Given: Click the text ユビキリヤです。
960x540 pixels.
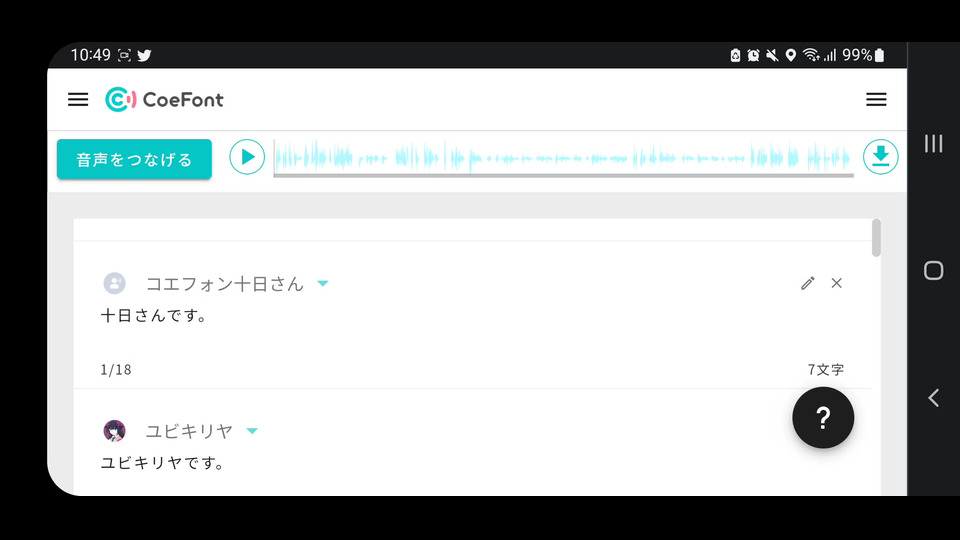Looking at the screenshot, I should tap(163, 463).
